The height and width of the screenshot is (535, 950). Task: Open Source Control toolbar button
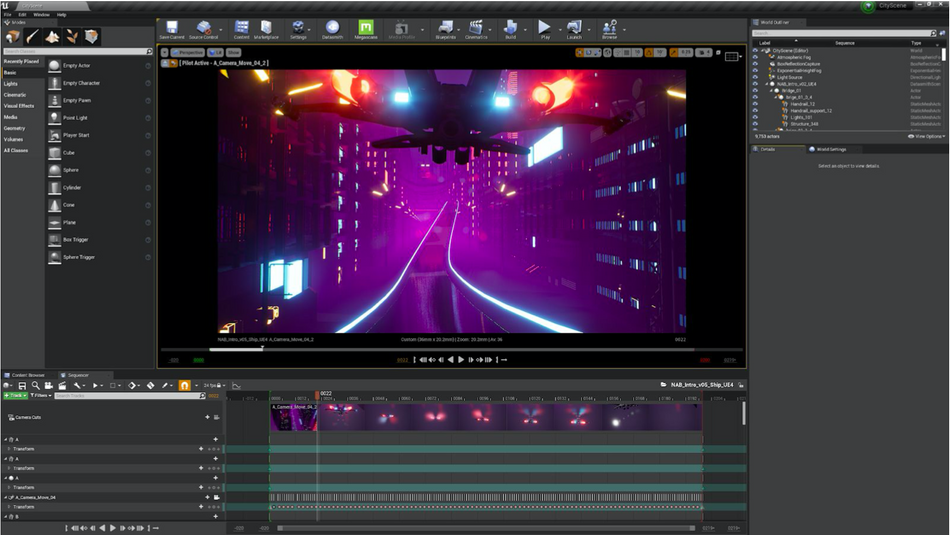click(204, 29)
